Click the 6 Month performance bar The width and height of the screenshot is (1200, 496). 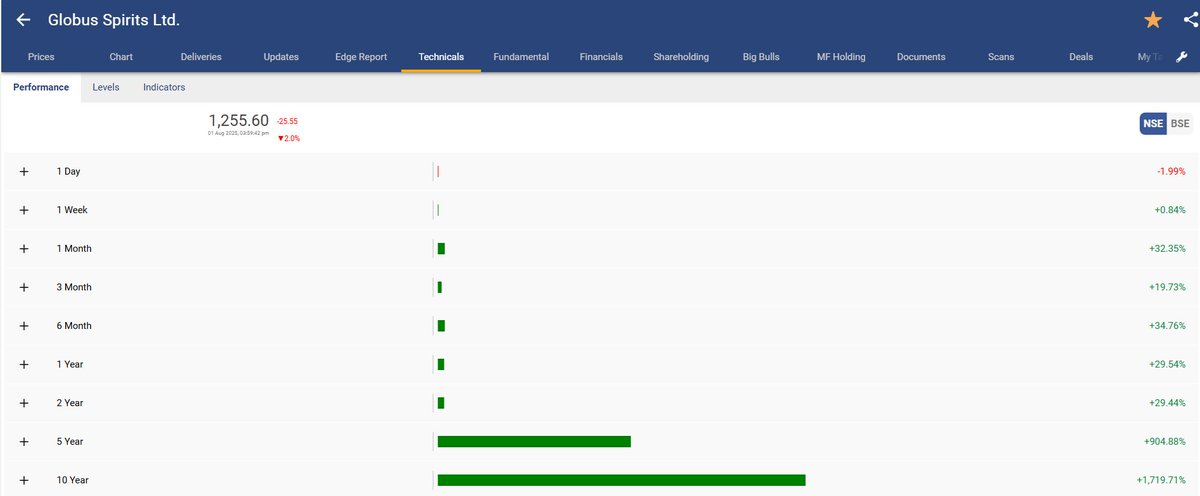click(x=441, y=325)
